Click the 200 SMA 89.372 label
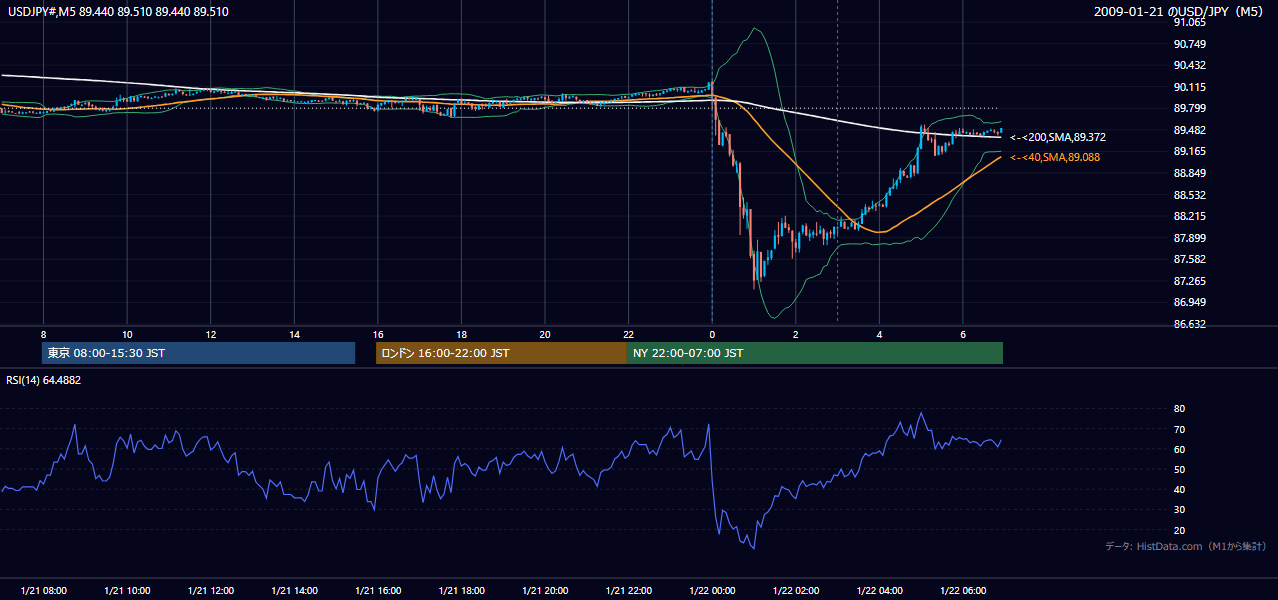 pyautogui.click(x=1058, y=137)
